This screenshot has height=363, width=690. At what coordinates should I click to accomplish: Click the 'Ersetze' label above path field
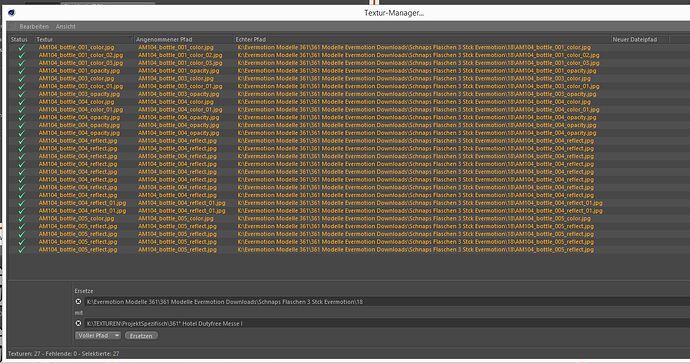pos(84,291)
